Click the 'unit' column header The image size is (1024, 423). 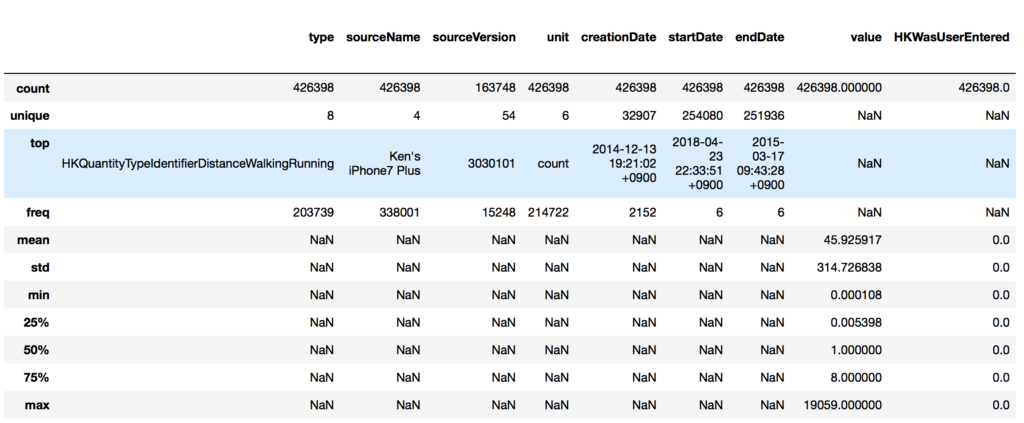point(558,37)
